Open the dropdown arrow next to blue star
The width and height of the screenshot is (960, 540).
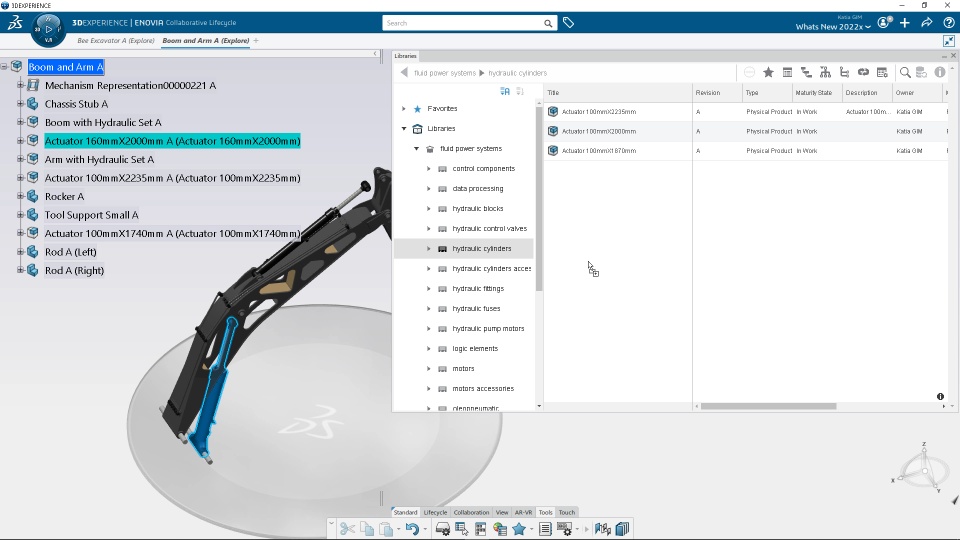coord(531,529)
